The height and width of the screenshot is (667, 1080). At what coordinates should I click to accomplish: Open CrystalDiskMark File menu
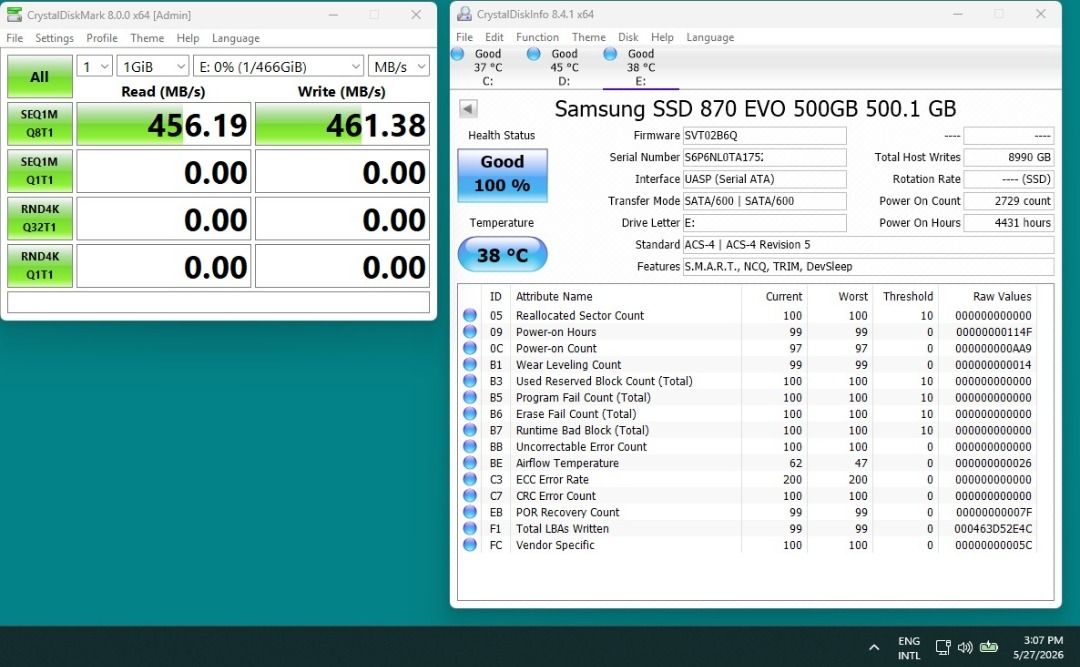pos(14,38)
